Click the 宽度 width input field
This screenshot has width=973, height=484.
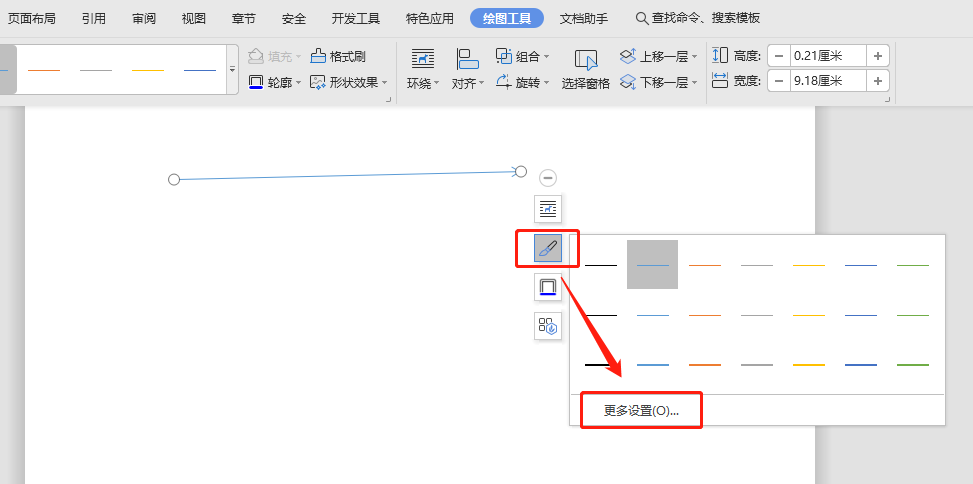coord(826,81)
